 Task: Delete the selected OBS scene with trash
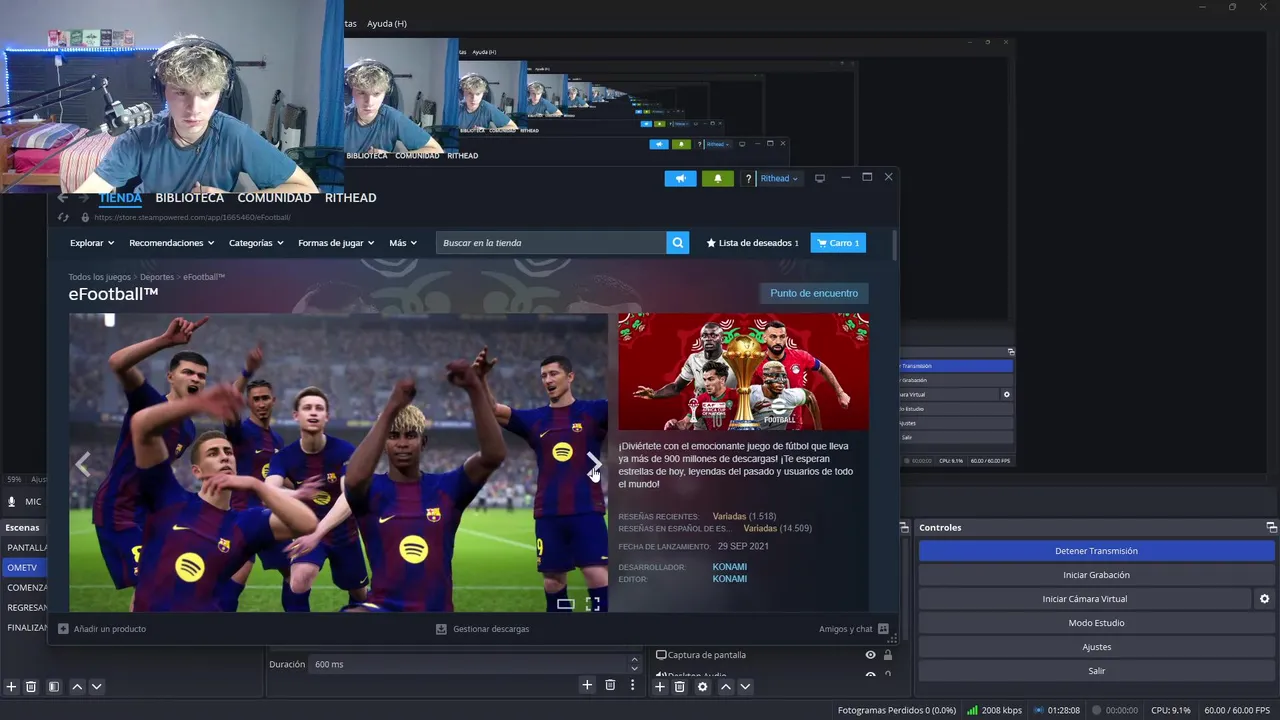(x=31, y=686)
